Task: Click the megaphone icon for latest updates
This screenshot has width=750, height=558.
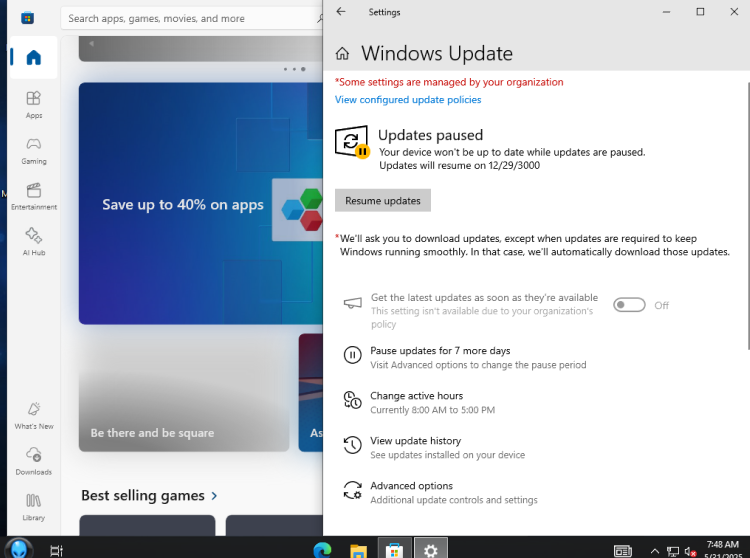Action: (353, 303)
